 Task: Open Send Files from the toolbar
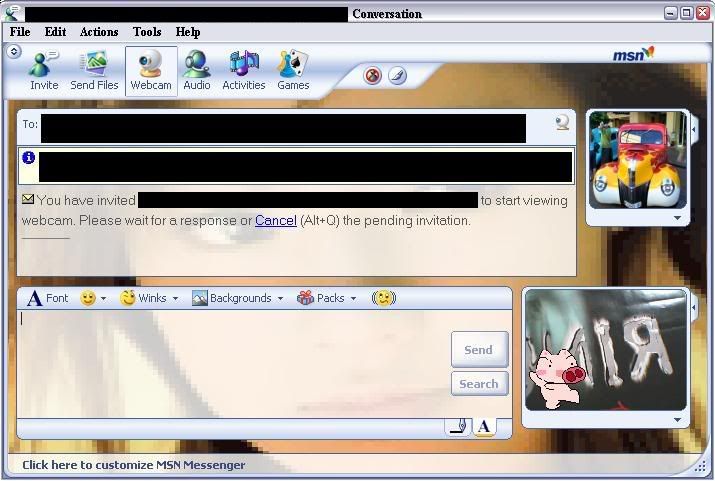coord(94,71)
